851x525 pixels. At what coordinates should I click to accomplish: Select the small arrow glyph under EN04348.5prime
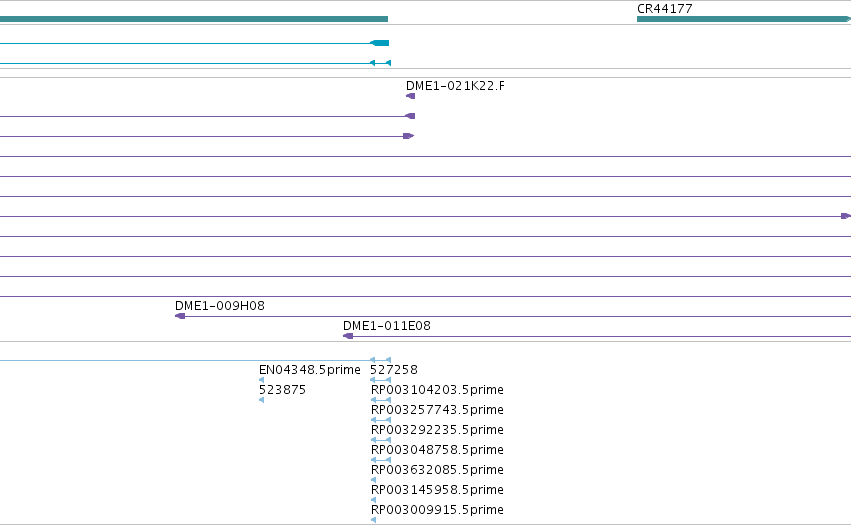tap(262, 380)
